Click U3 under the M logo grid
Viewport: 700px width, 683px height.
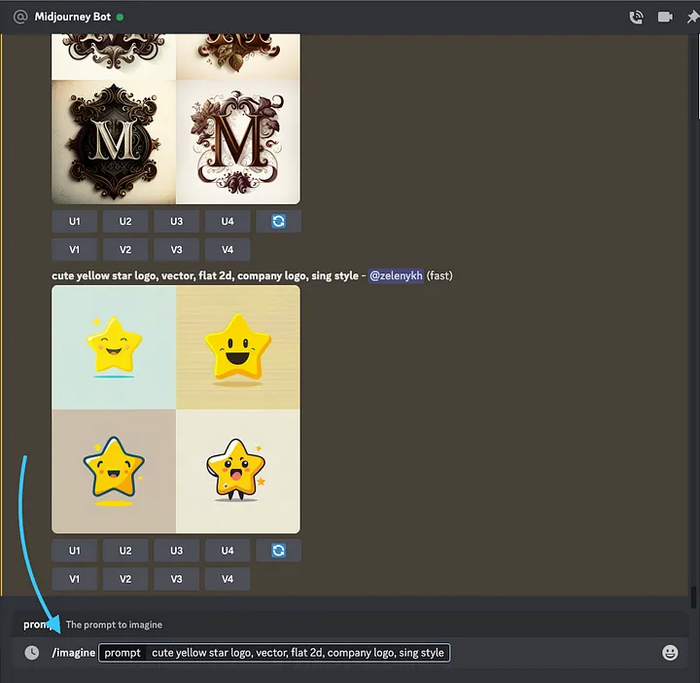click(x=177, y=221)
